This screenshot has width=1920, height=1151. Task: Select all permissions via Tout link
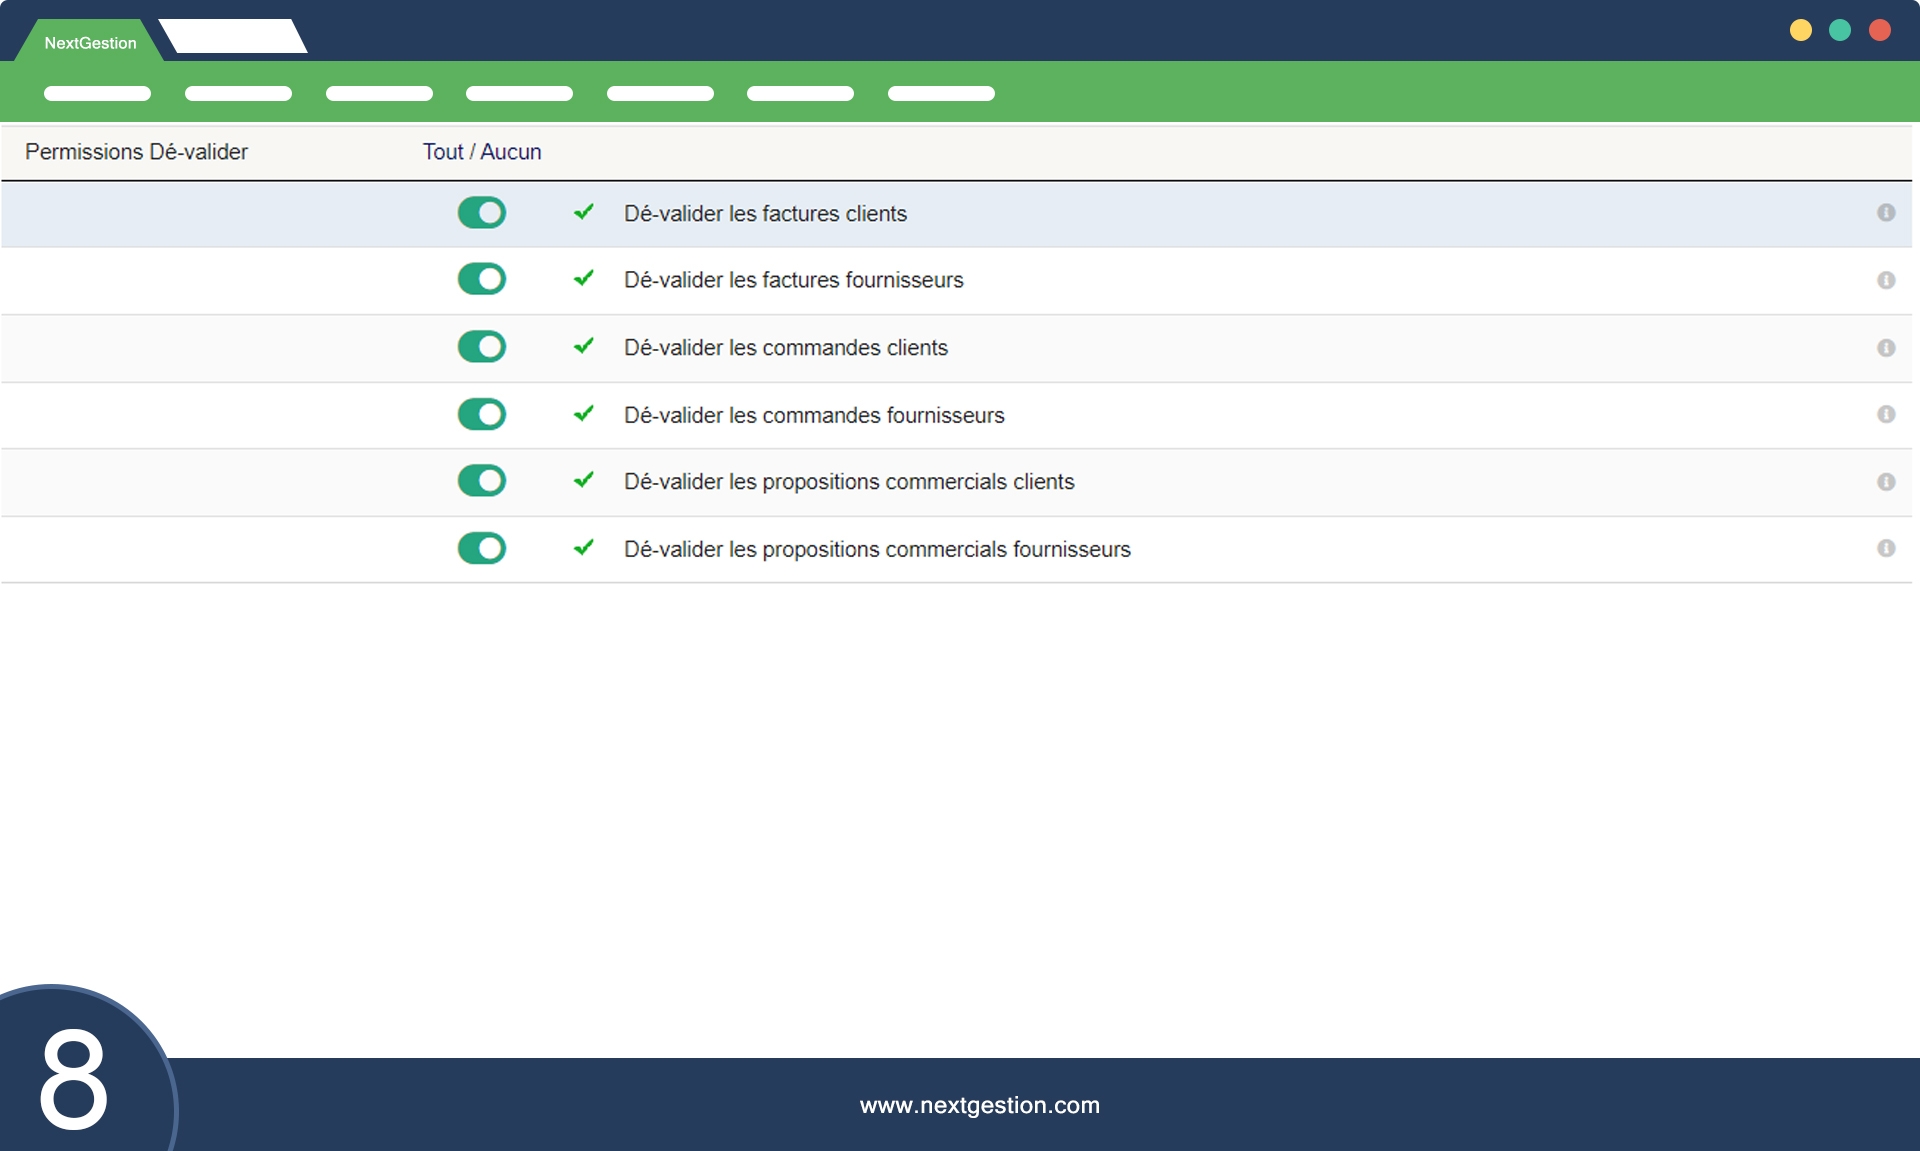point(443,152)
